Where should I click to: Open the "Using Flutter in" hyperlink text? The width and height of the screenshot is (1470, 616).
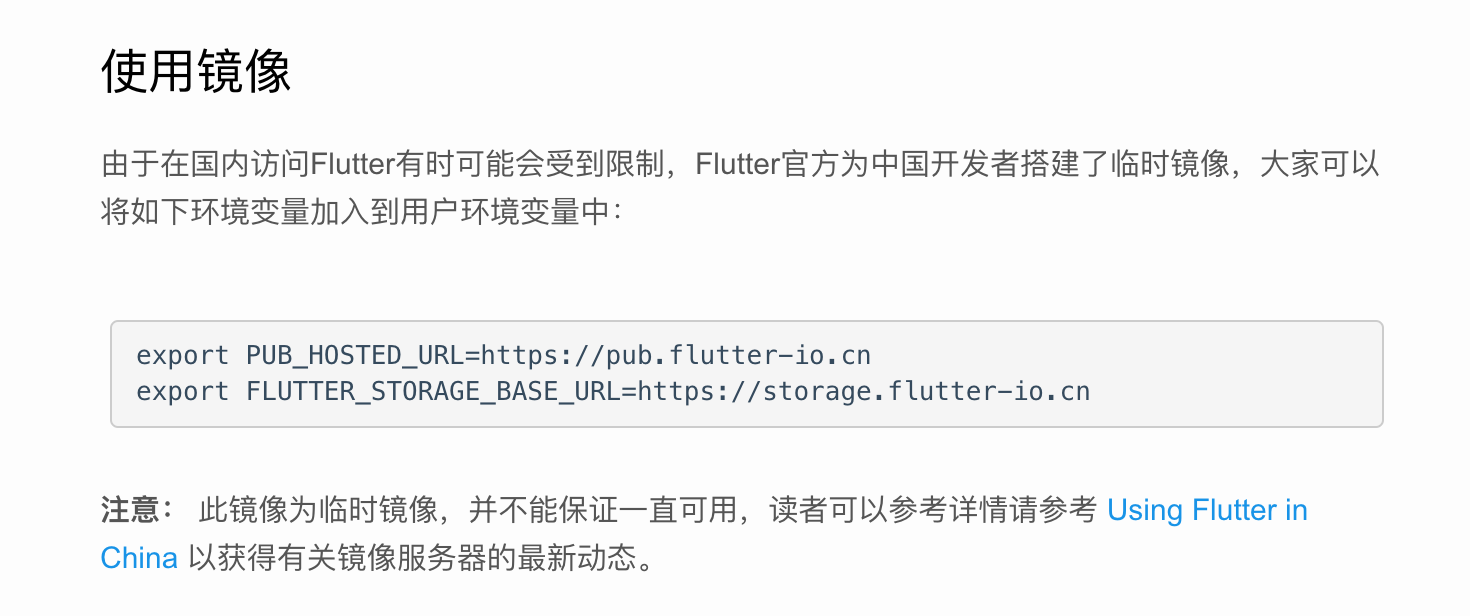tap(1207, 511)
